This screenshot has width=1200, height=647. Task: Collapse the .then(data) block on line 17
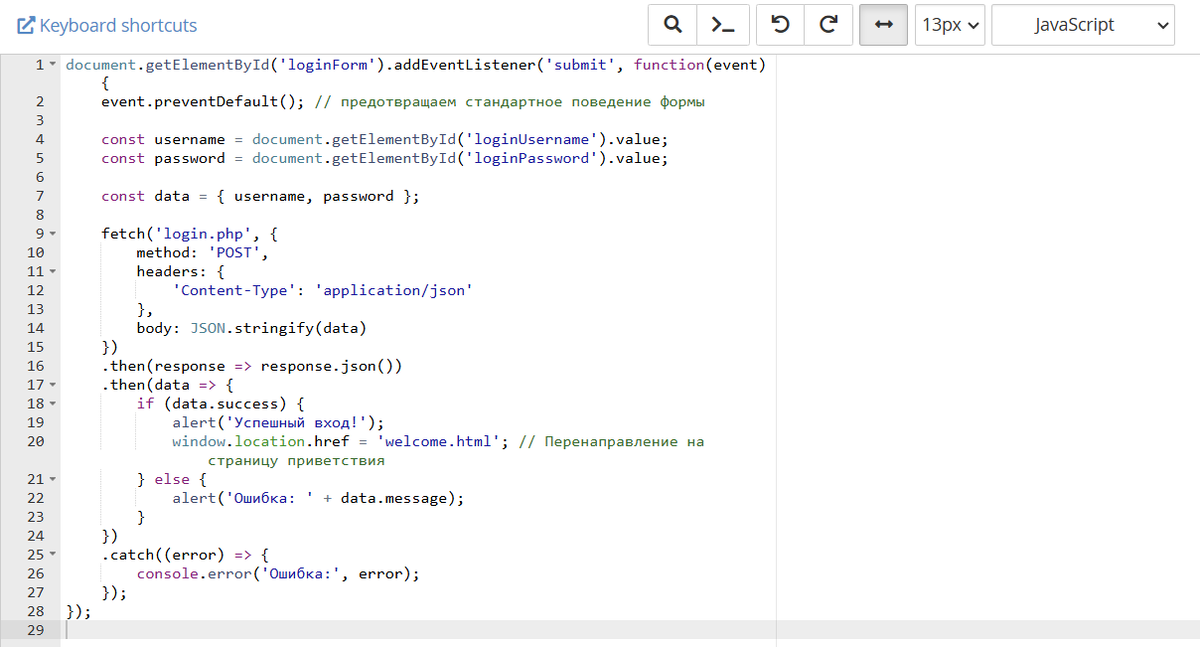point(52,384)
